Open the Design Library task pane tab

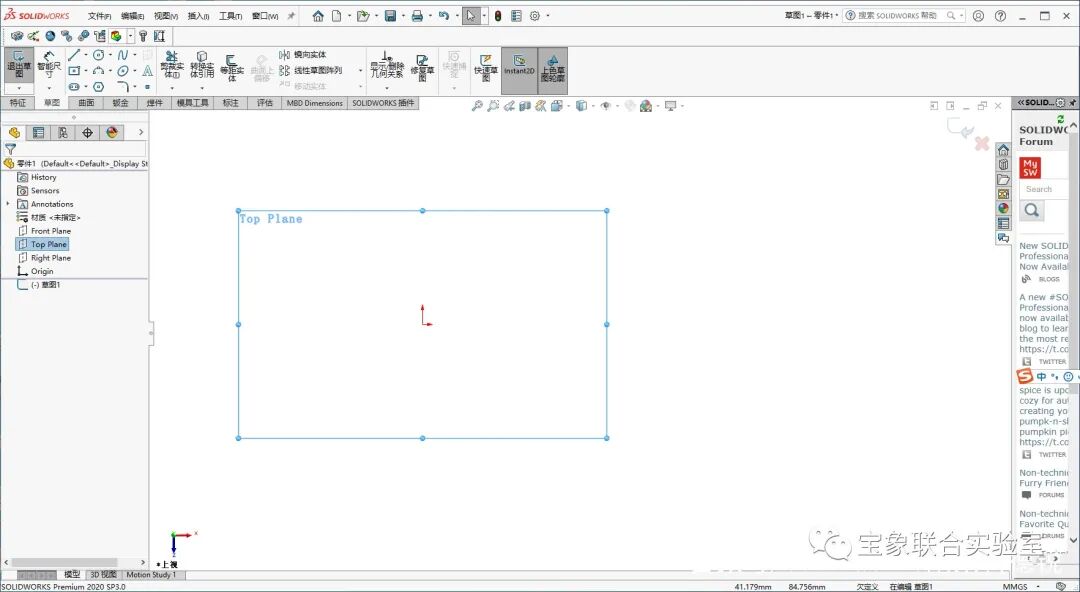coord(1004,165)
